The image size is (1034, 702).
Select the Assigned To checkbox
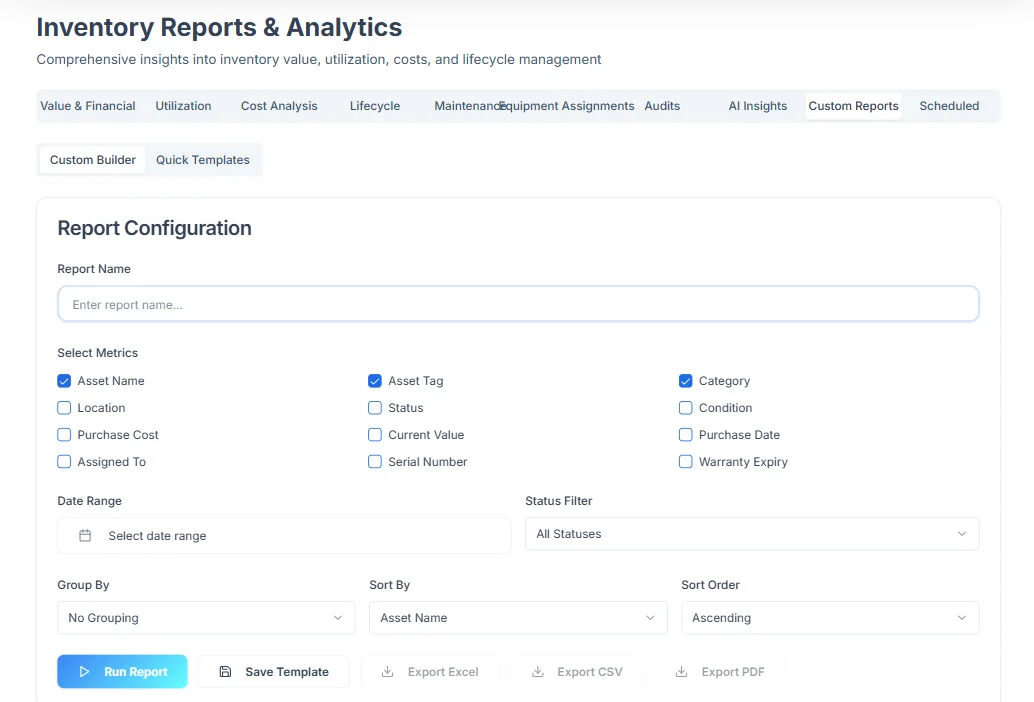64,462
